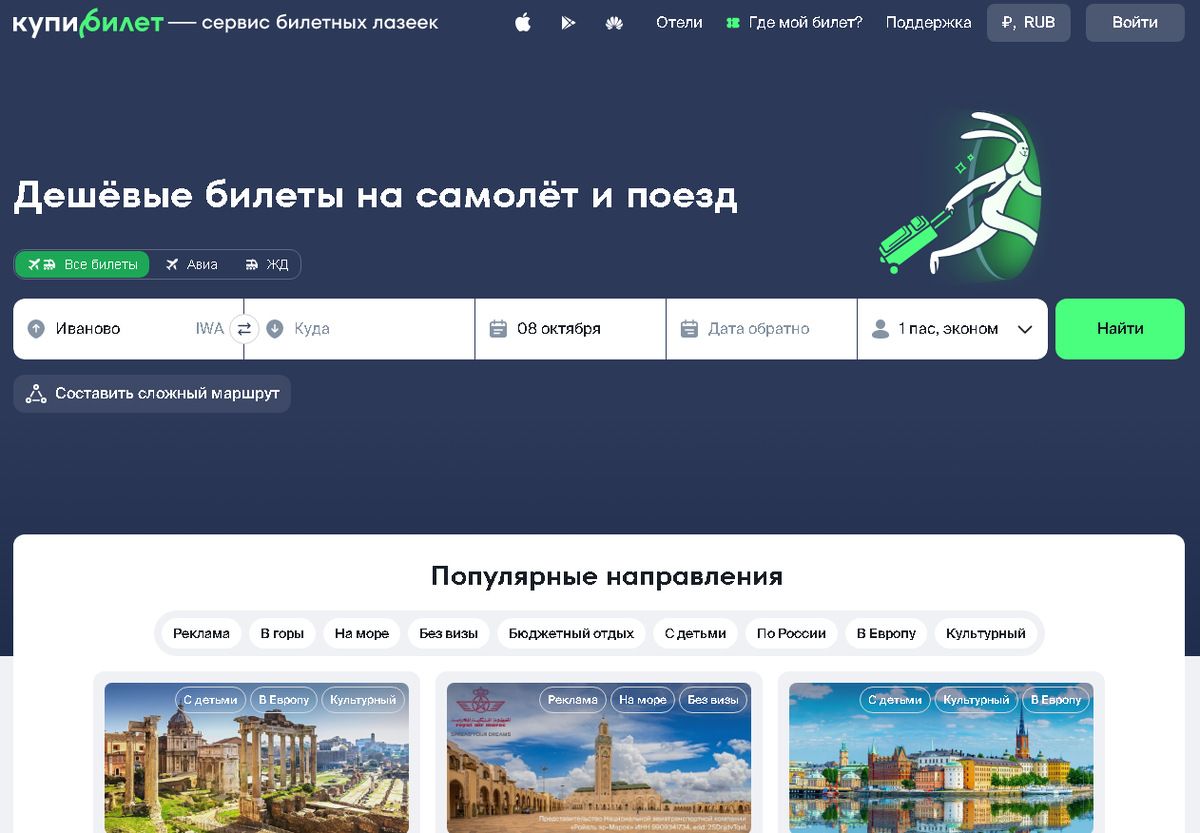The image size is (1200, 833).
Task: Filter destinations by В горы chip
Action: 282,633
